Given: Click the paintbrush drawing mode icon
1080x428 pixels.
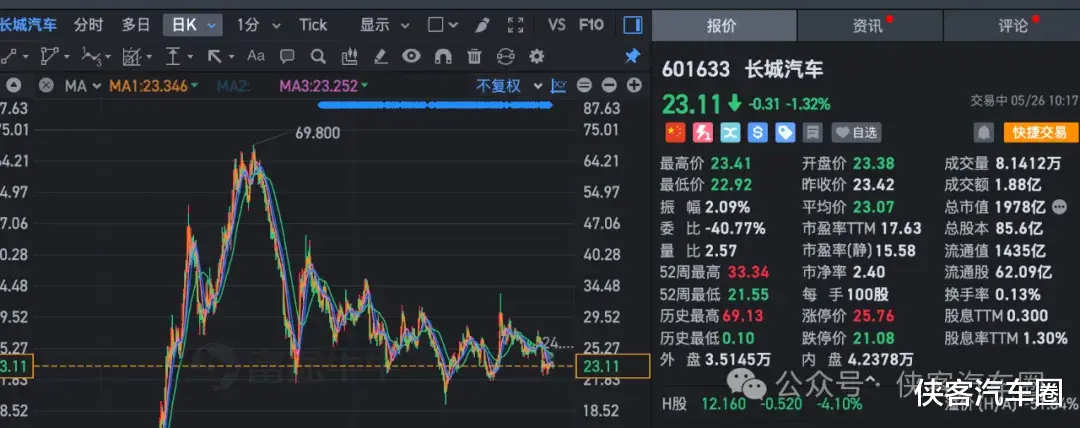Looking at the screenshot, I should point(482,26).
